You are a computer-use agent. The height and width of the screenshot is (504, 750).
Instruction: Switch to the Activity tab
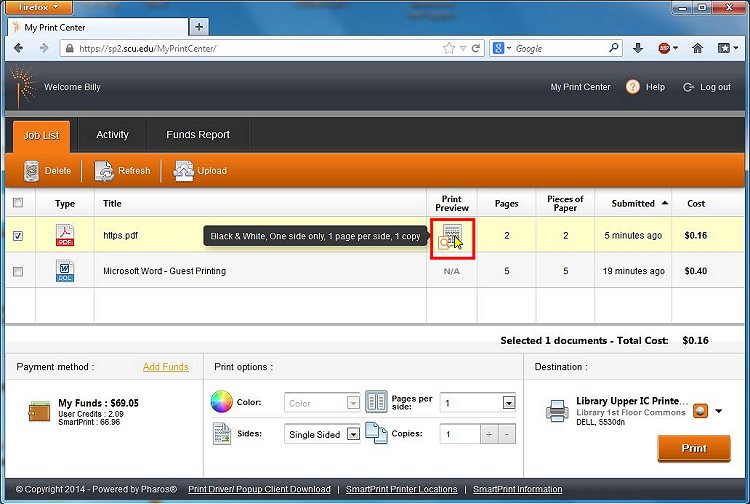coord(112,135)
